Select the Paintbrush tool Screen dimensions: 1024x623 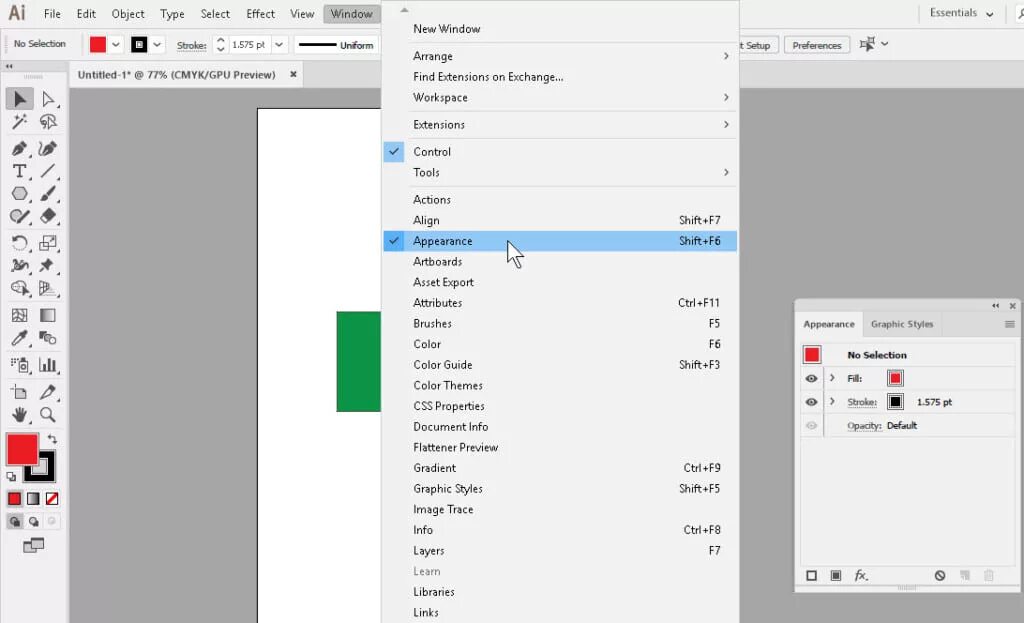(x=48, y=194)
